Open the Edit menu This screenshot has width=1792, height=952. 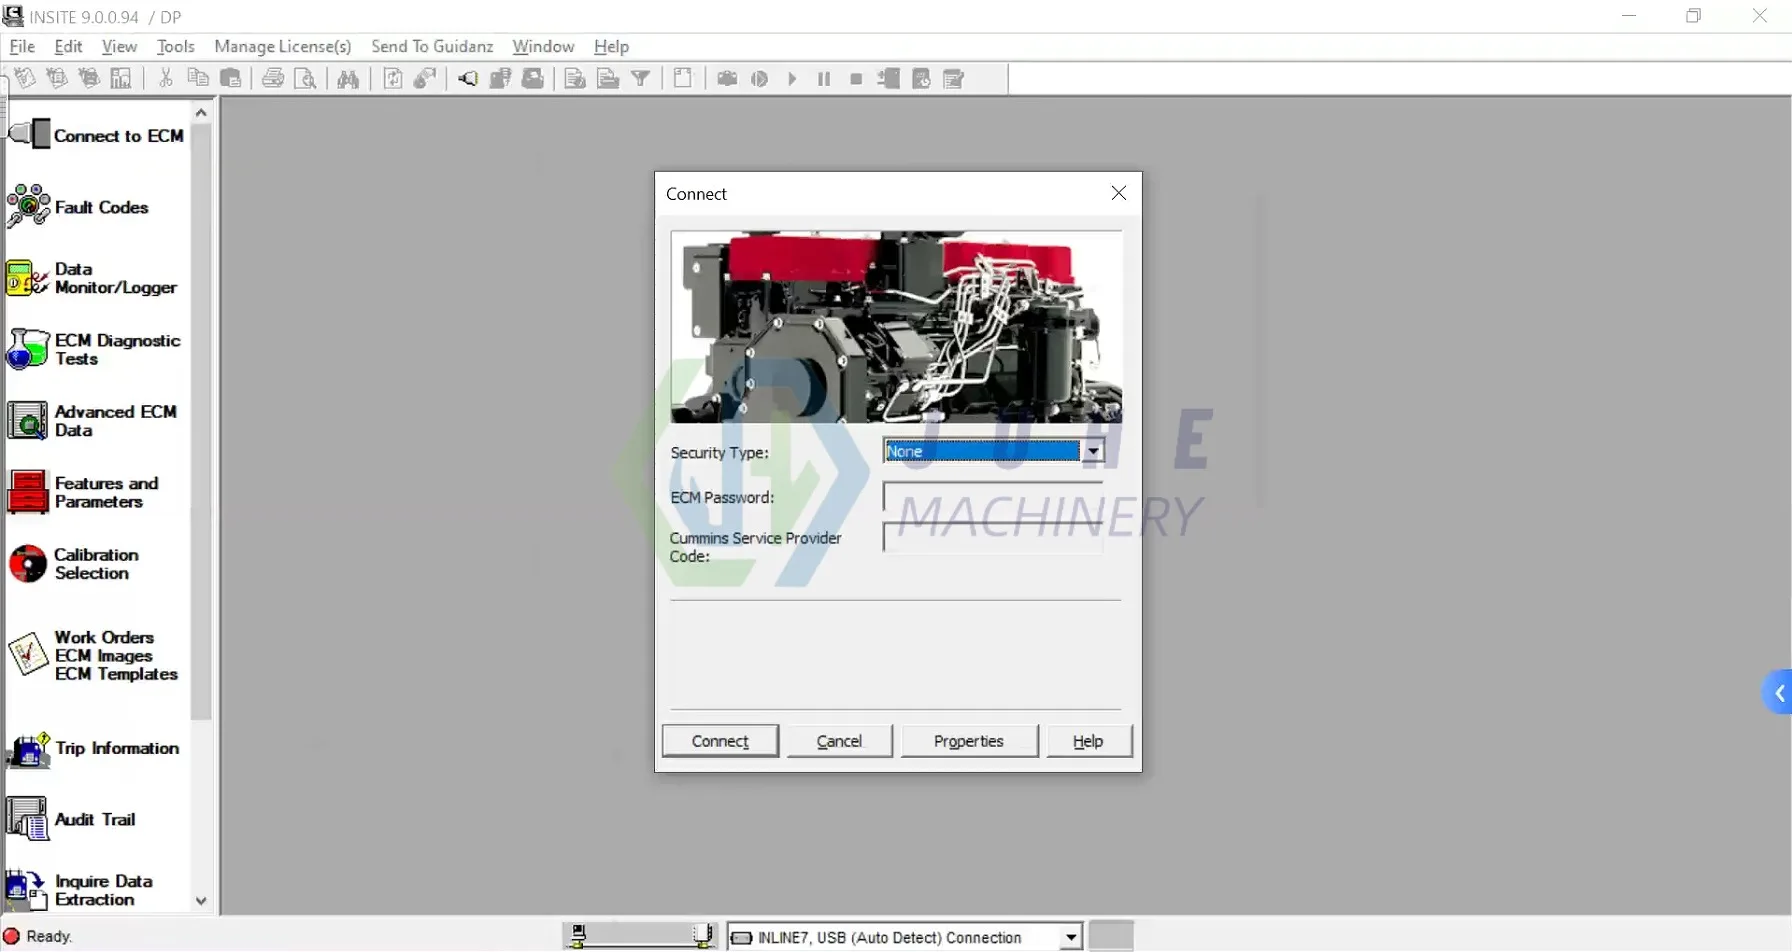pyautogui.click(x=68, y=46)
